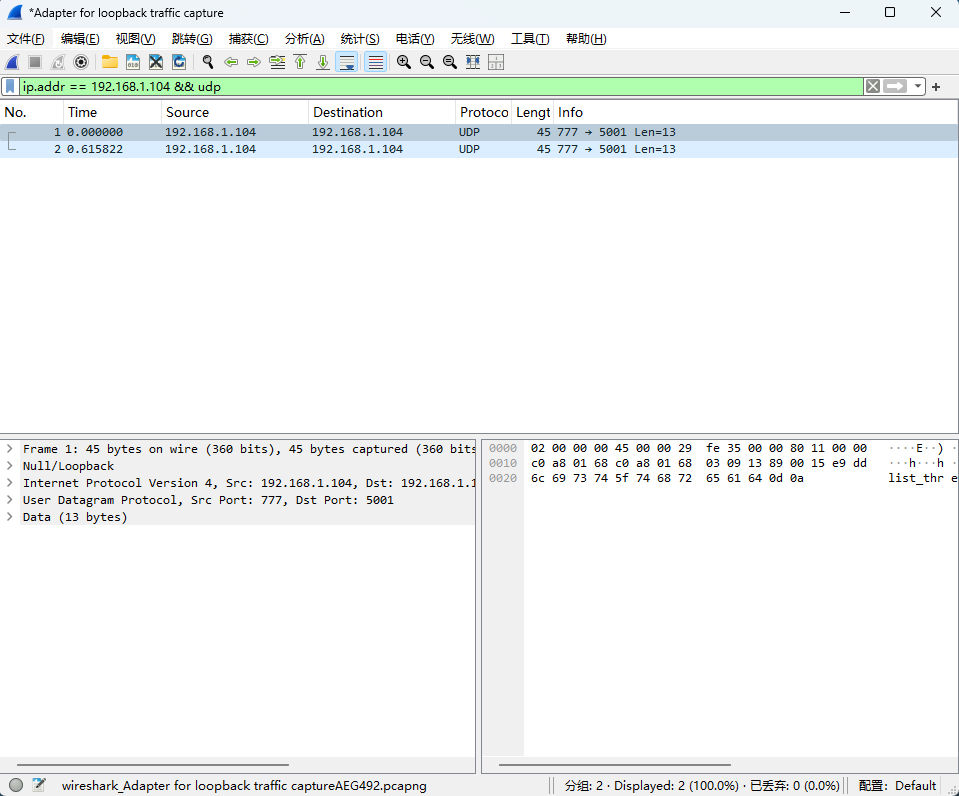Open the 视图(V) menu
Image resolution: width=959 pixels, height=796 pixels.
coord(135,39)
